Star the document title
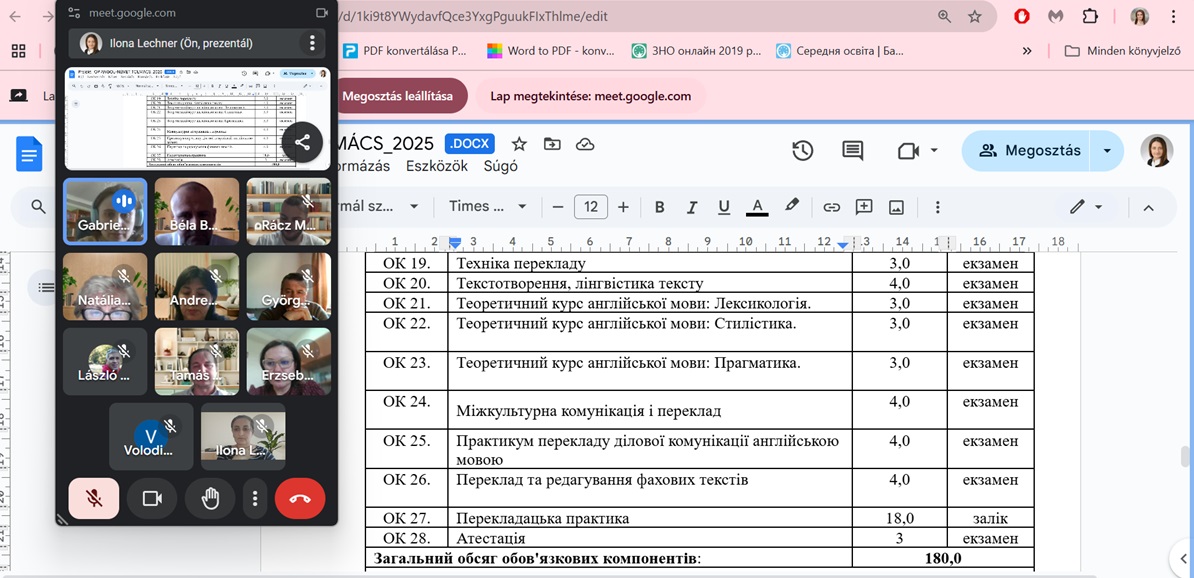Viewport: 1194px width, 578px height. 519,144
